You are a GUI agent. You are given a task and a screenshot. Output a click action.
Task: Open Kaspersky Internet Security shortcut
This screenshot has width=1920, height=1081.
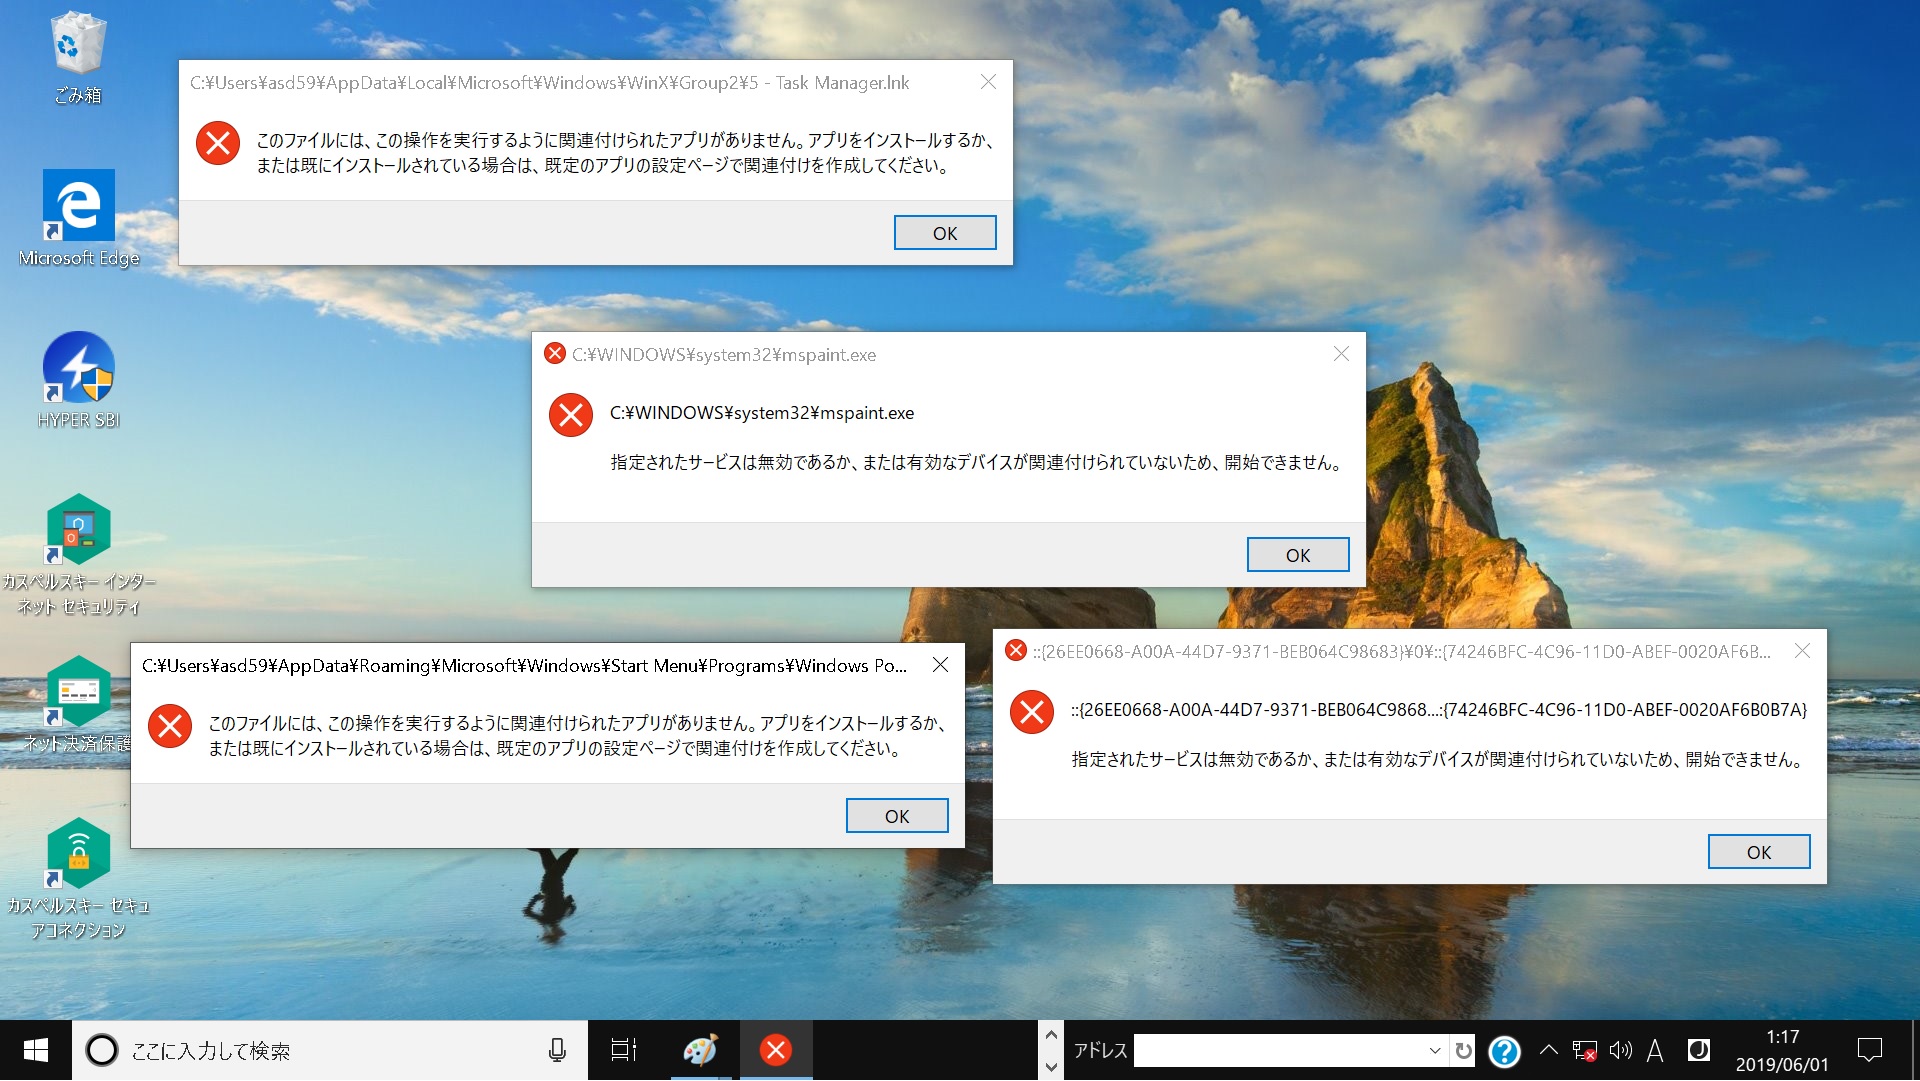[x=78, y=530]
